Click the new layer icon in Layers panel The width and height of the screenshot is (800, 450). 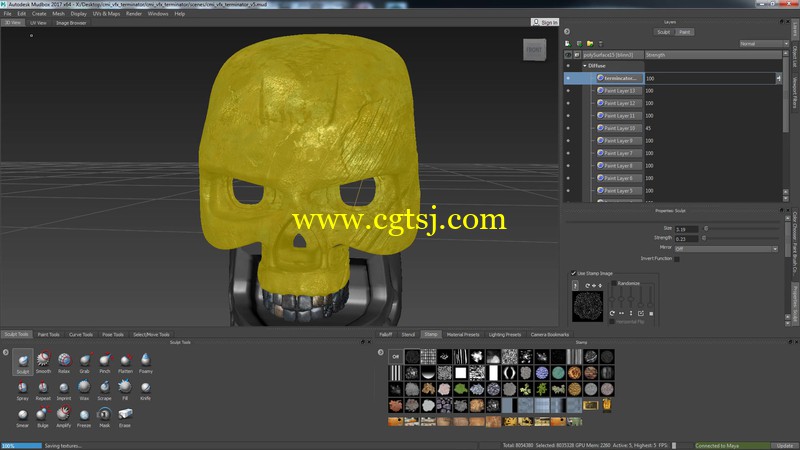point(567,44)
